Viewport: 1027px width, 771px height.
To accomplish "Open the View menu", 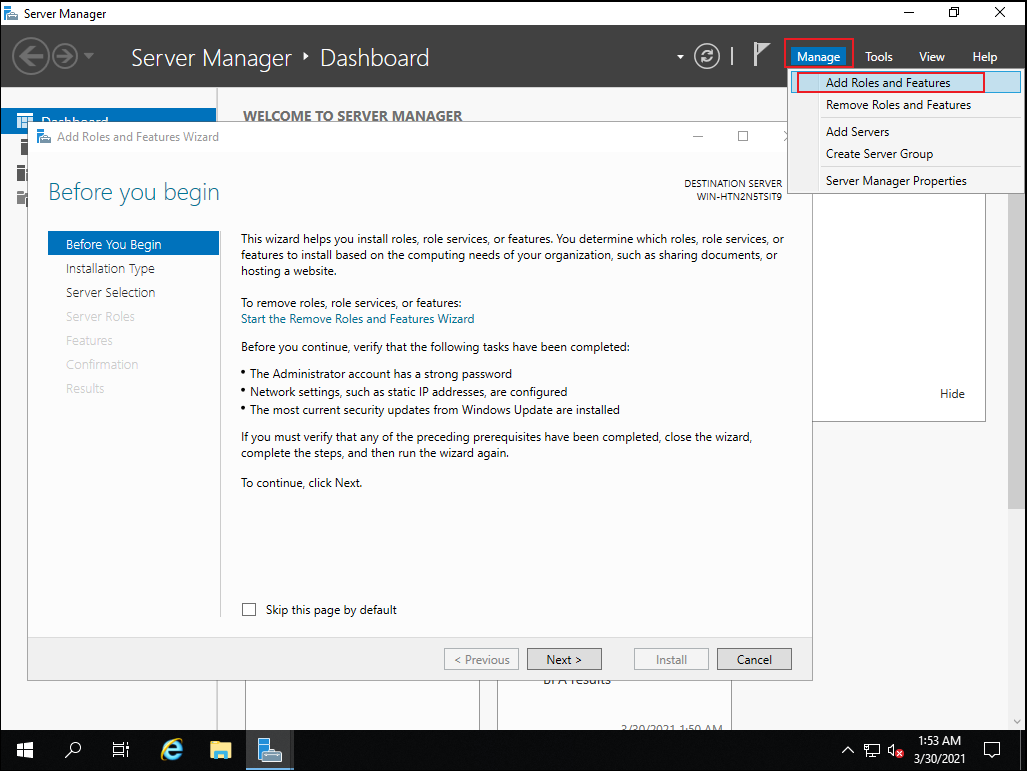I will [x=931, y=56].
